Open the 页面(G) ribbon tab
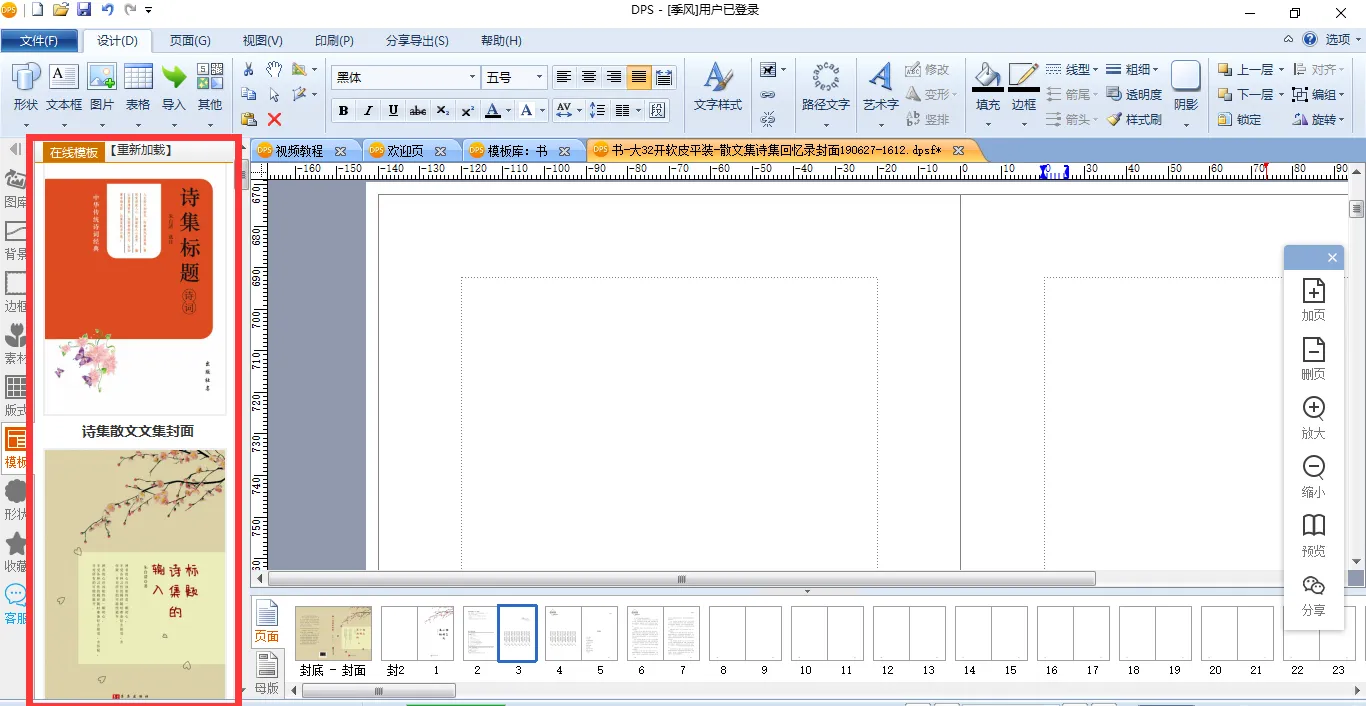This screenshot has height=706, width=1366. click(x=189, y=41)
